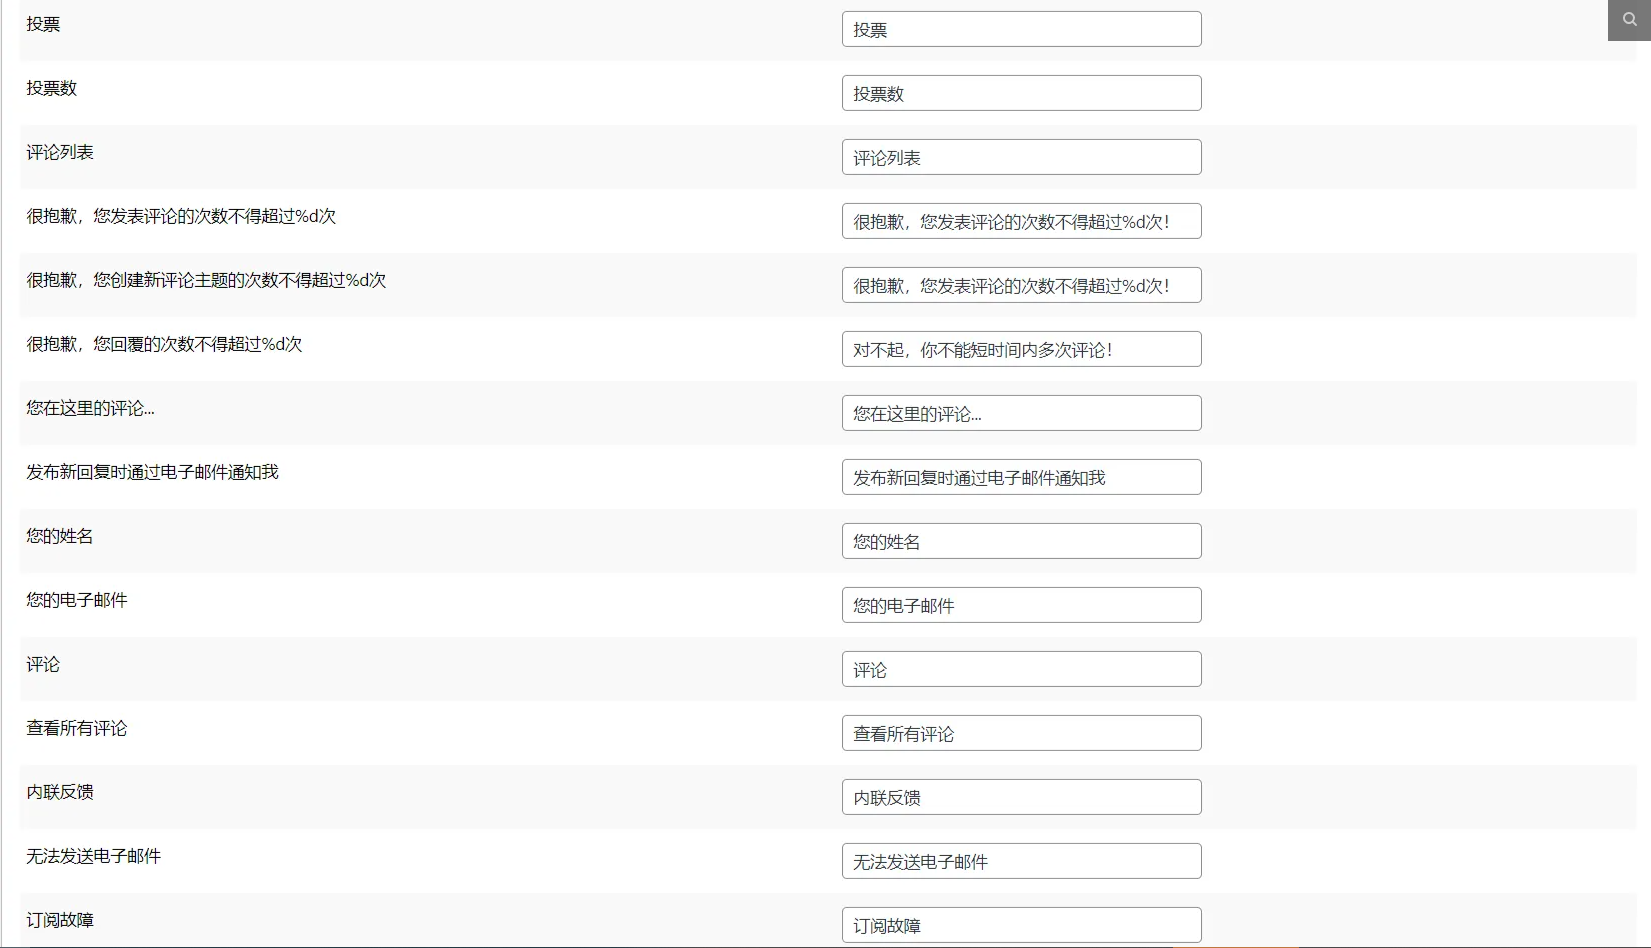Edit the 内联反馈 input field

pos(1021,797)
